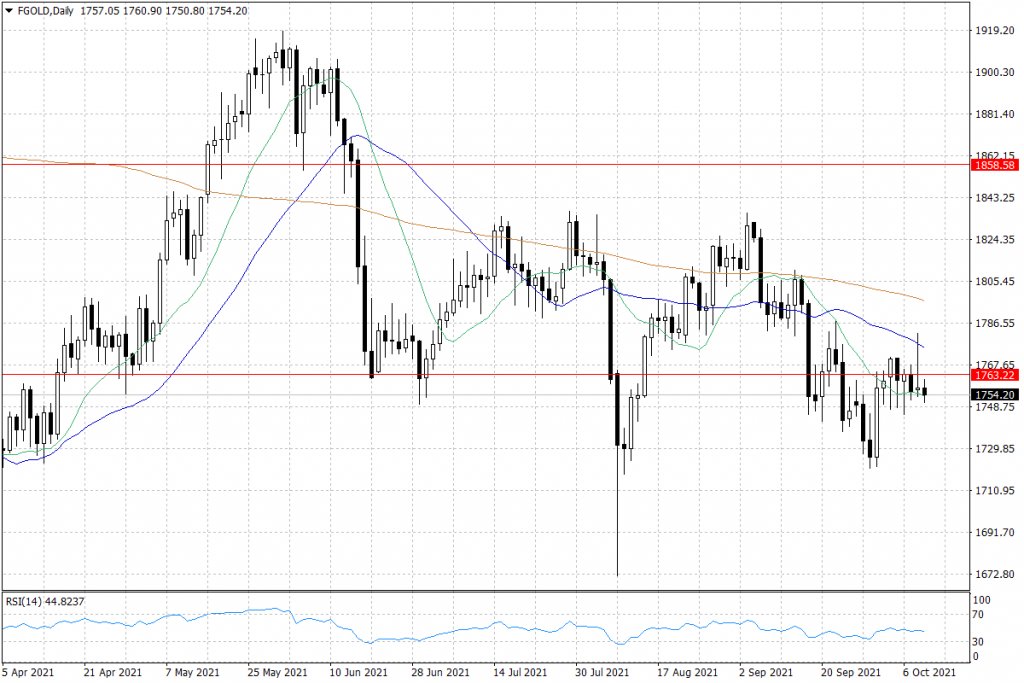Click the FGOLD,Daily chart title
This screenshot has height=683, width=1024.
tap(46, 10)
